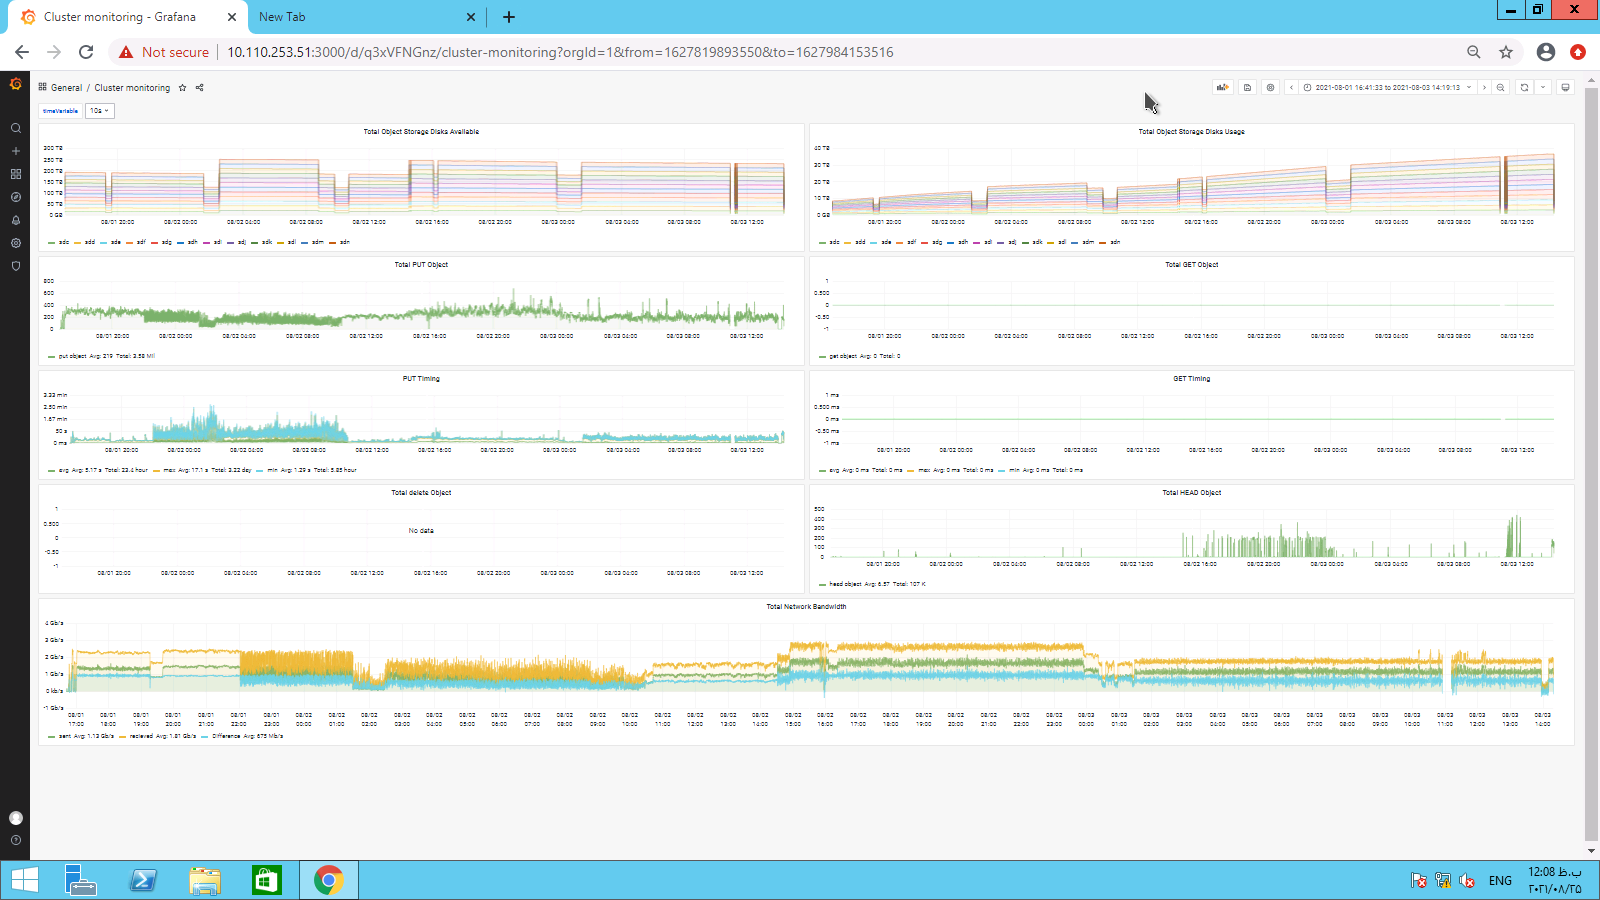Open the Total PUT Object panel title menu

click(x=421, y=265)
